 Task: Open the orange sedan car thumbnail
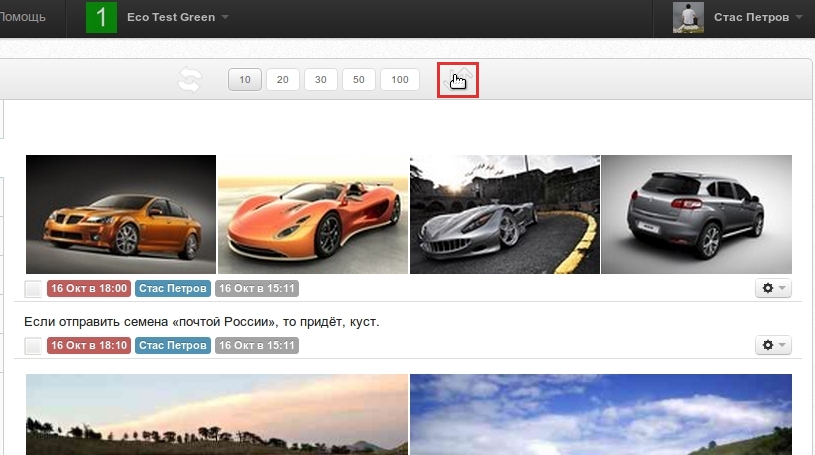click(121, 214)
